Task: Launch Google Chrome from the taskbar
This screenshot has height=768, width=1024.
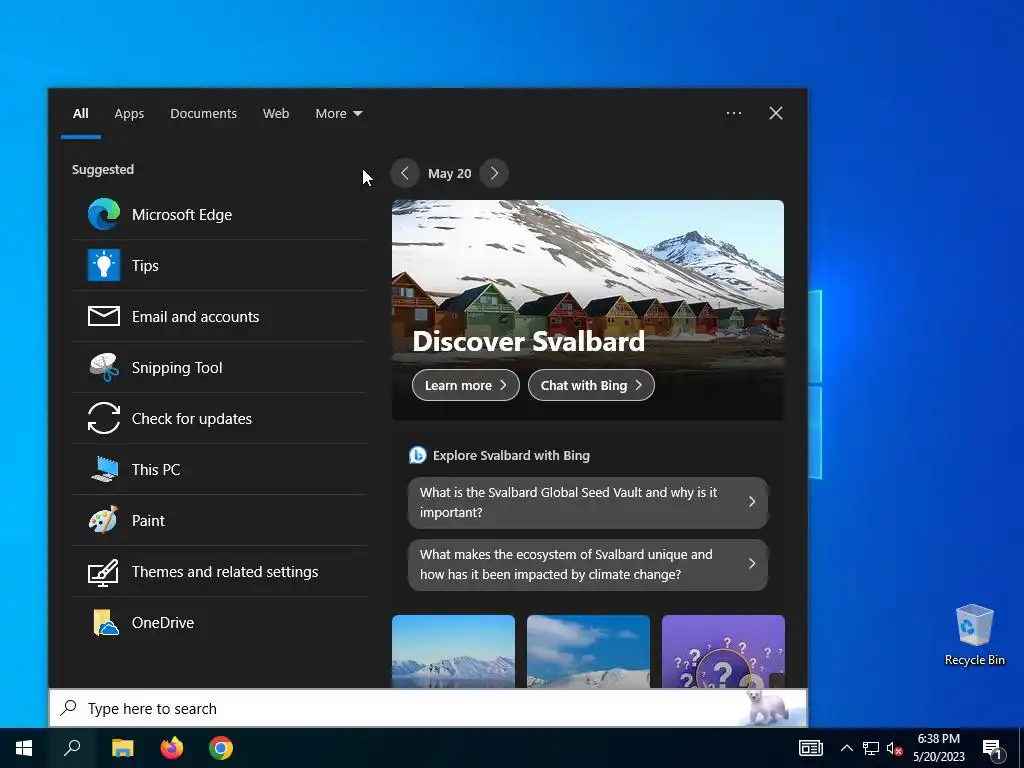Action: [221, 748]
